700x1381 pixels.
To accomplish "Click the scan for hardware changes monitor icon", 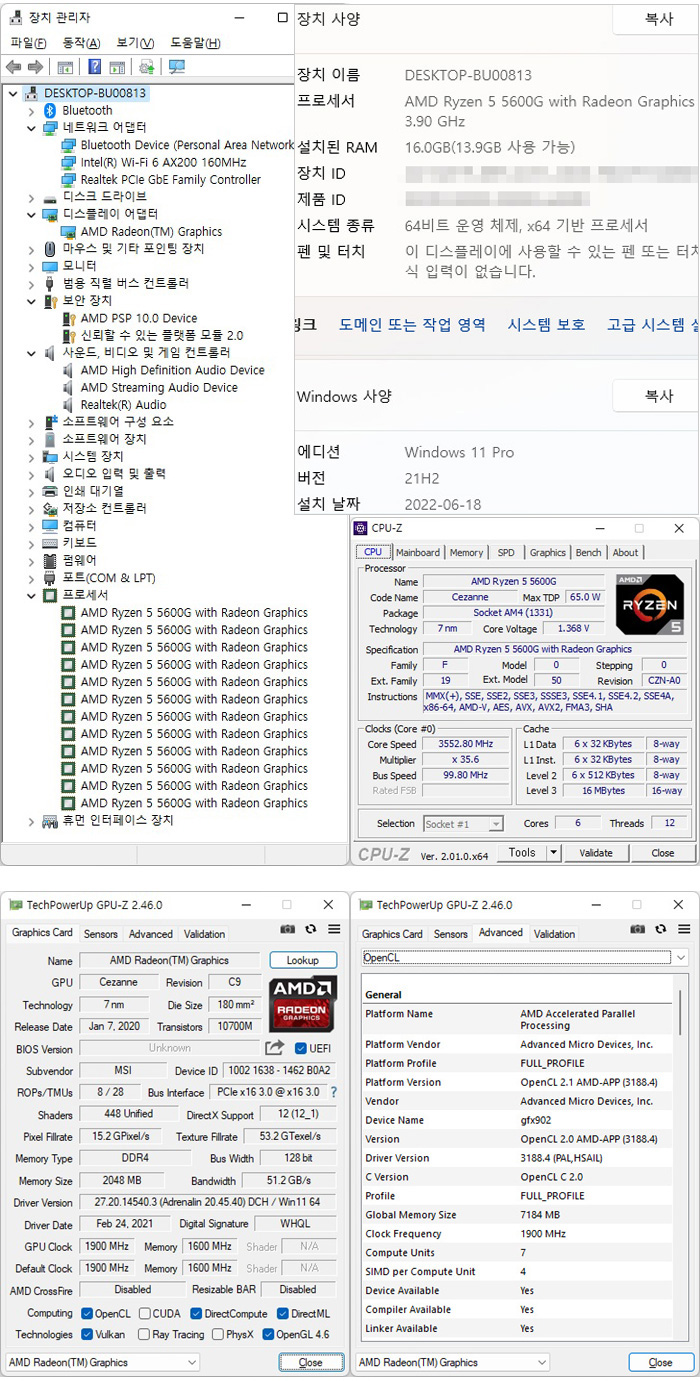I will click(x=177, y=67).
